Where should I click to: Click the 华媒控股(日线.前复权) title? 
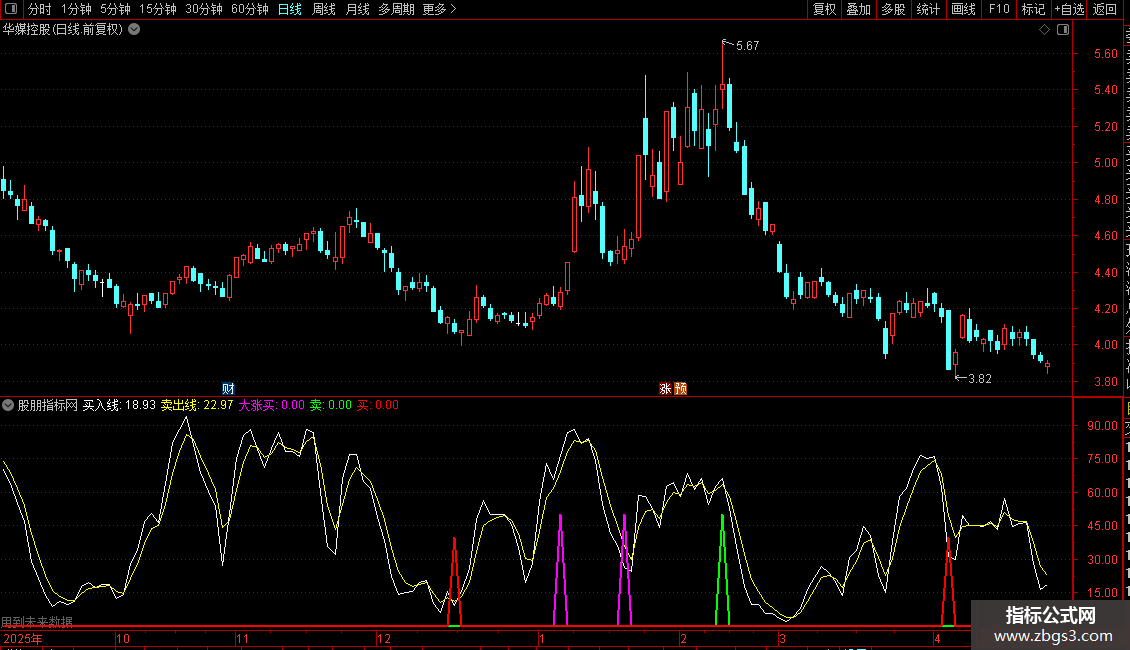pyautogui.click(x=63, y=30)
